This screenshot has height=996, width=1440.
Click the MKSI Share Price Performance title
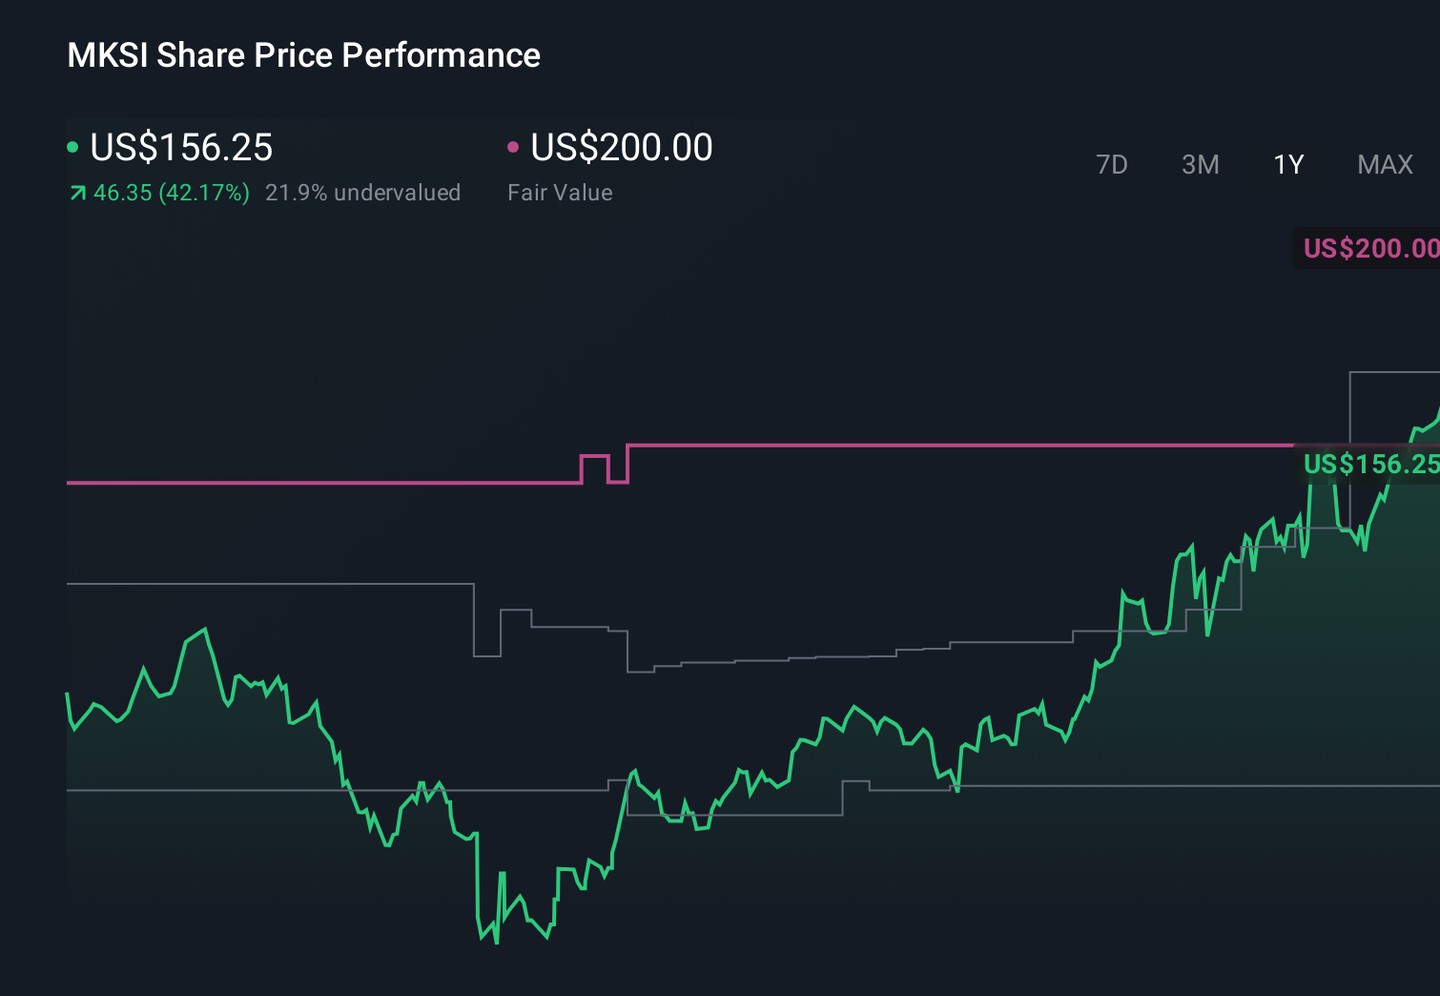tap(303, 55)
